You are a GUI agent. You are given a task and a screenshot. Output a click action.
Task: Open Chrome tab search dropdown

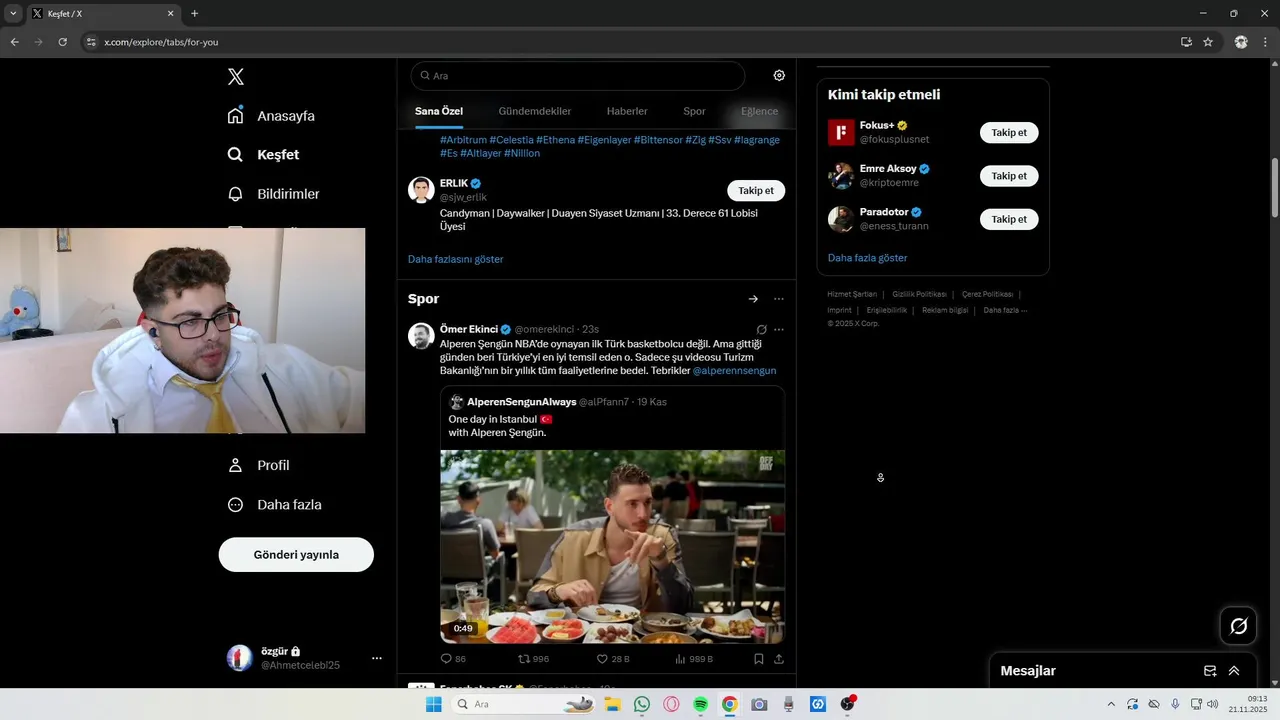coord(13,13)
